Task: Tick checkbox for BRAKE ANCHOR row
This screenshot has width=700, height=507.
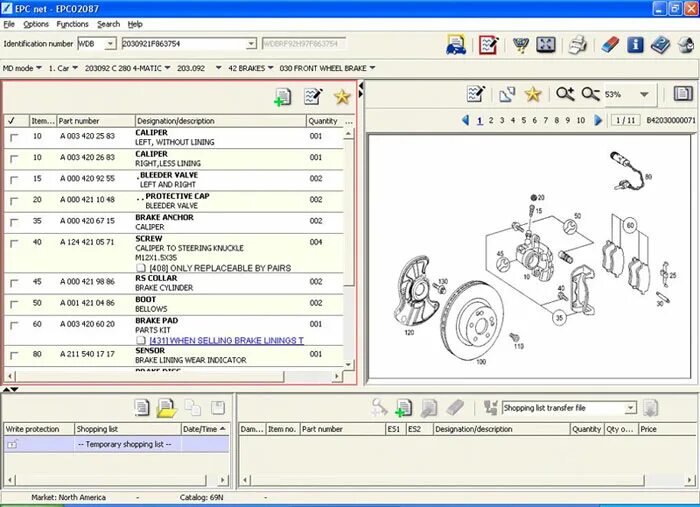Action: point(14,222)
